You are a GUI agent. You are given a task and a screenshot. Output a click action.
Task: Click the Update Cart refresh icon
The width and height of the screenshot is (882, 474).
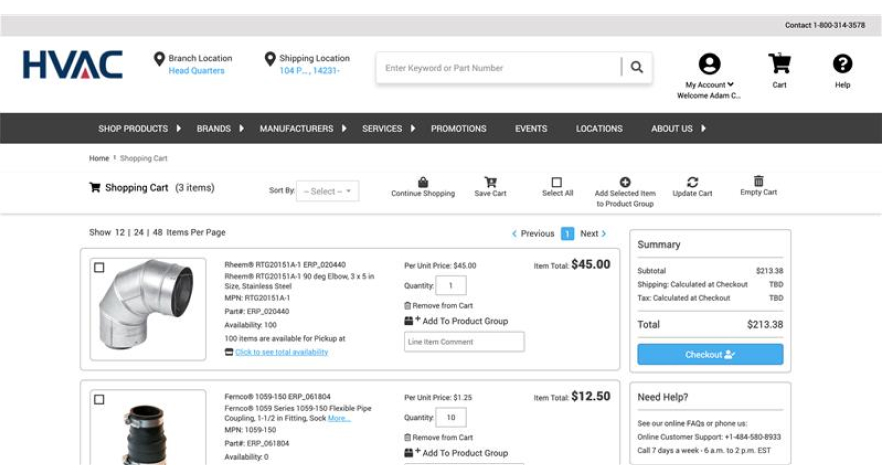692,182
